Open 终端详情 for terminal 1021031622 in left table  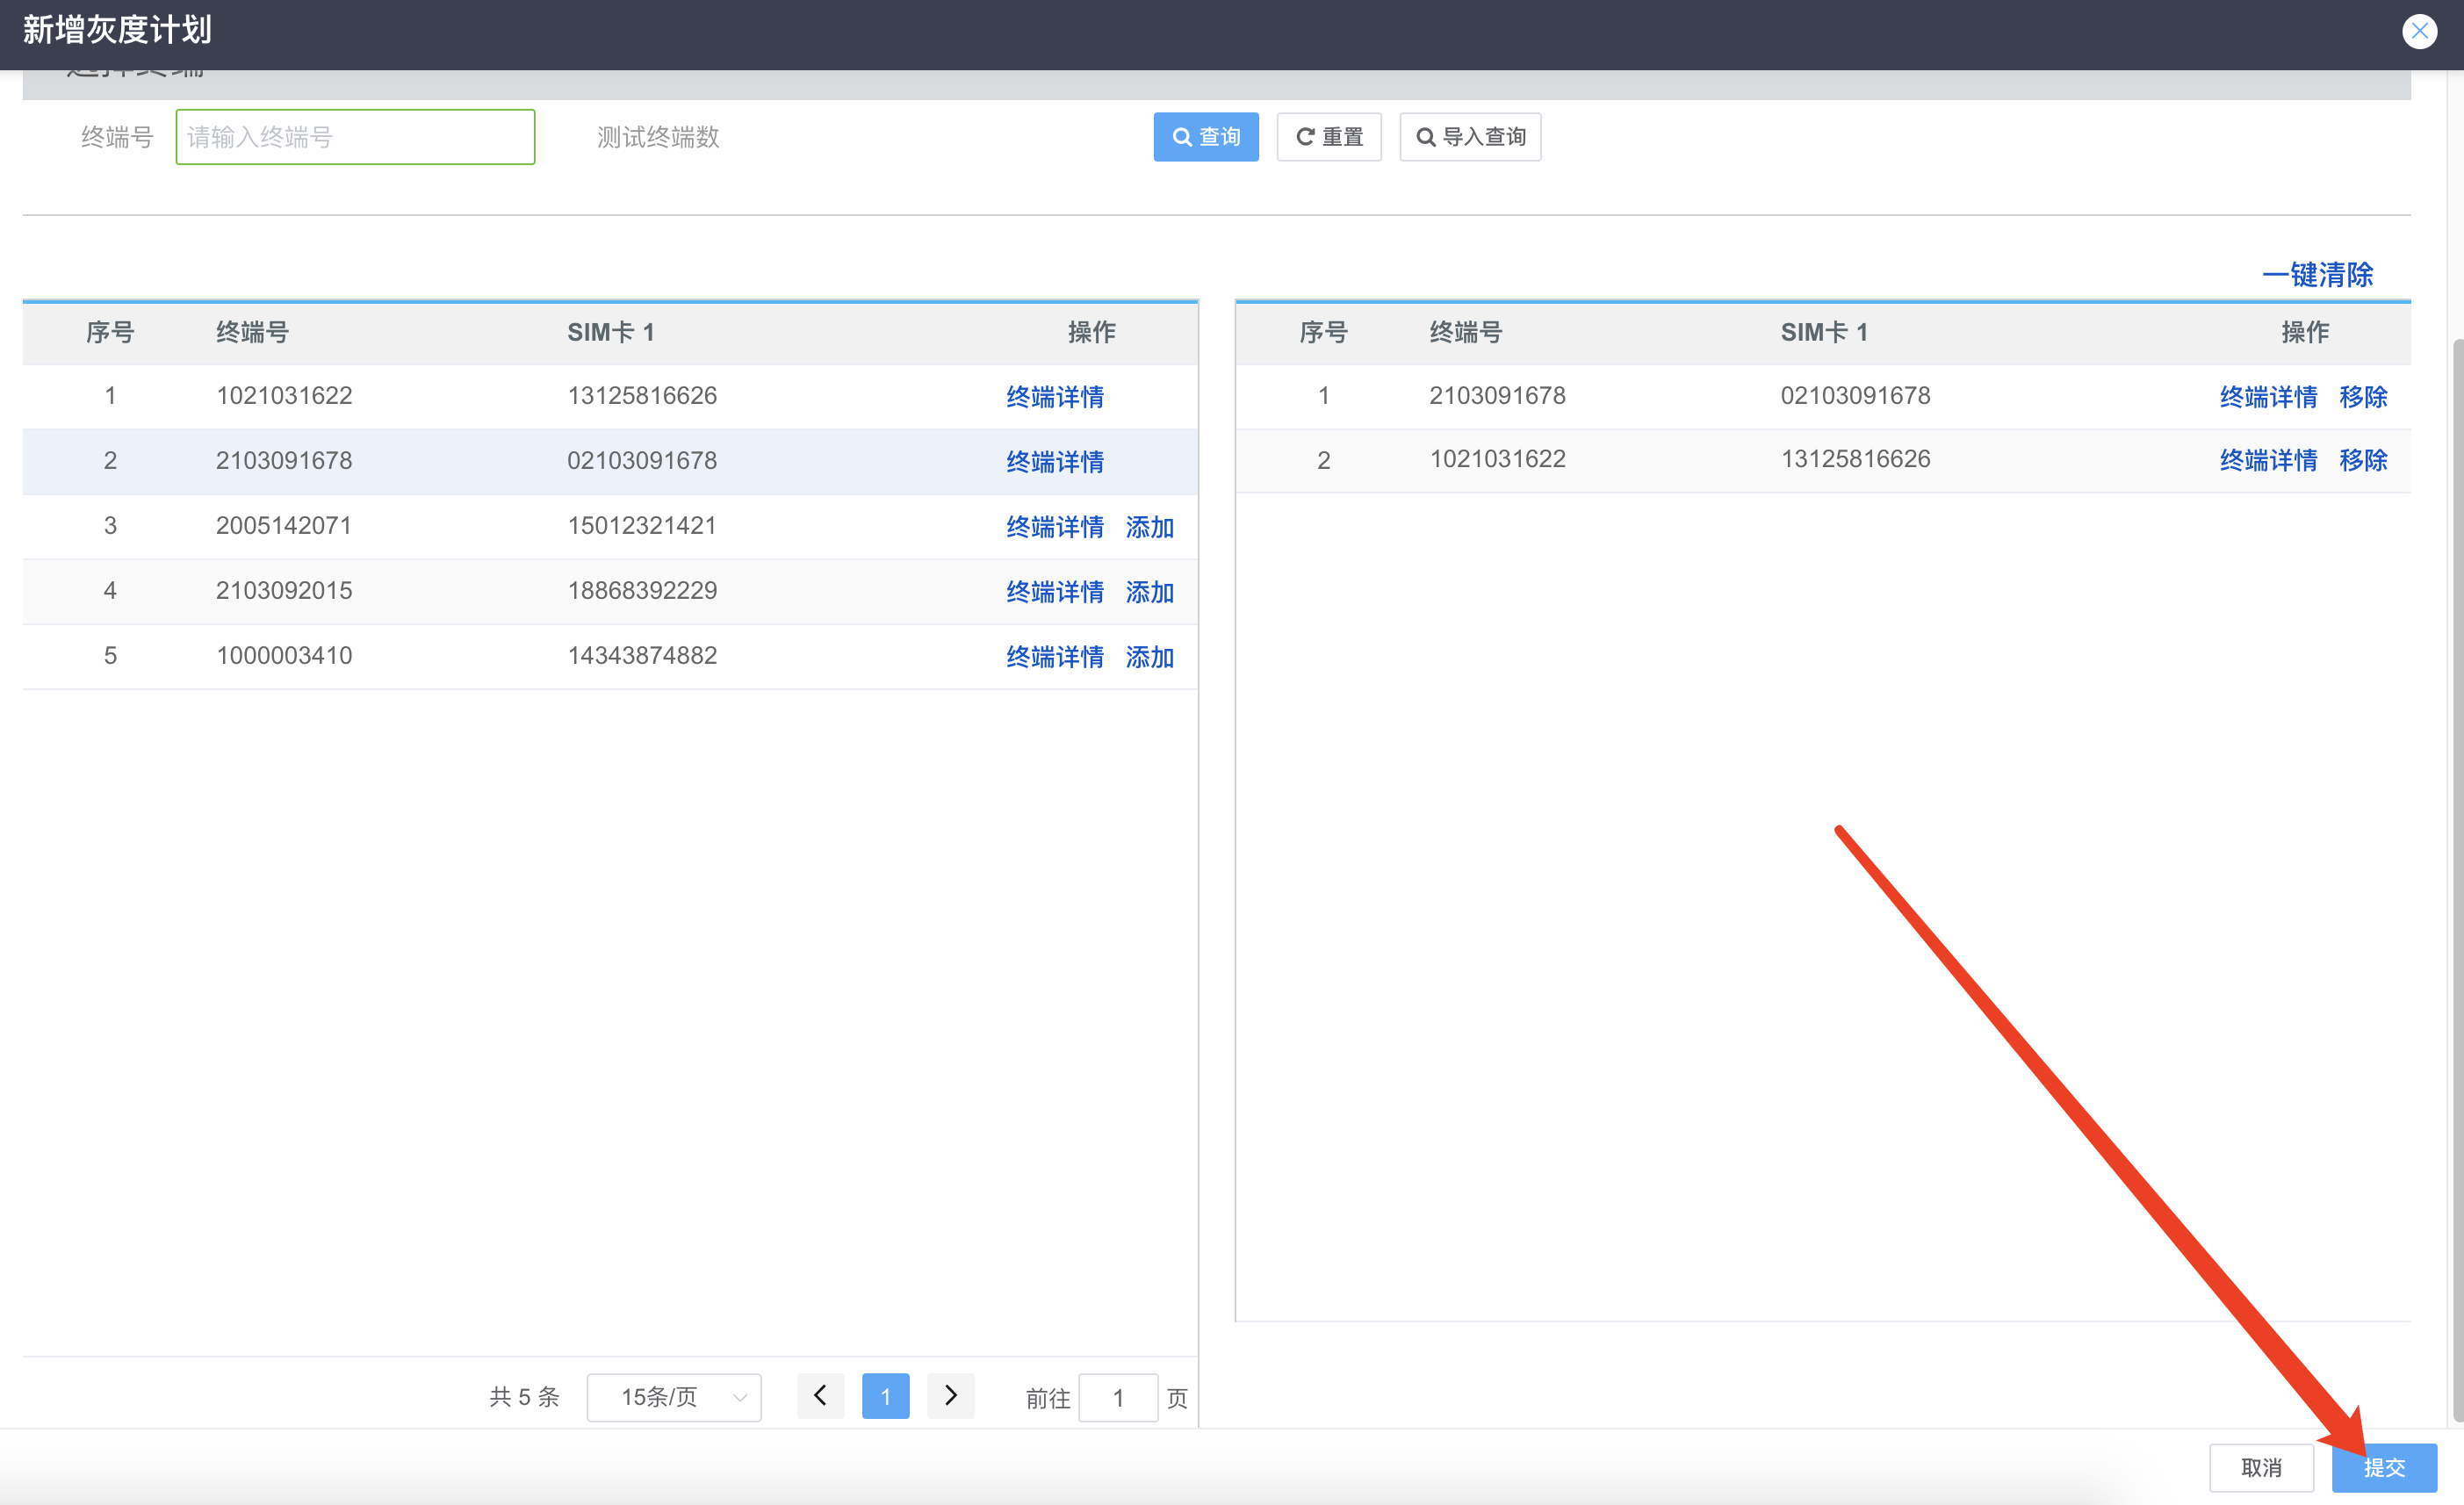pos(1054,397)
